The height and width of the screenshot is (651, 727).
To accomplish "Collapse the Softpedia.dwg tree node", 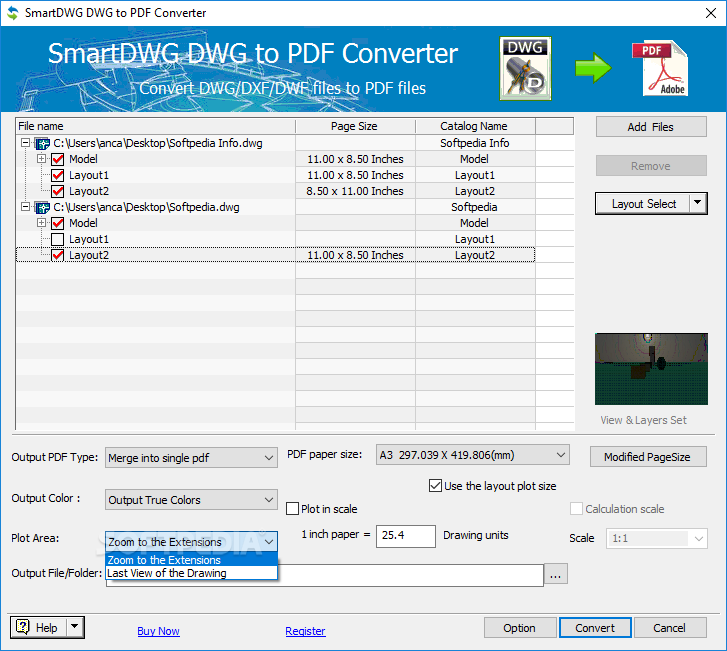I will click(x=26, y=206).
